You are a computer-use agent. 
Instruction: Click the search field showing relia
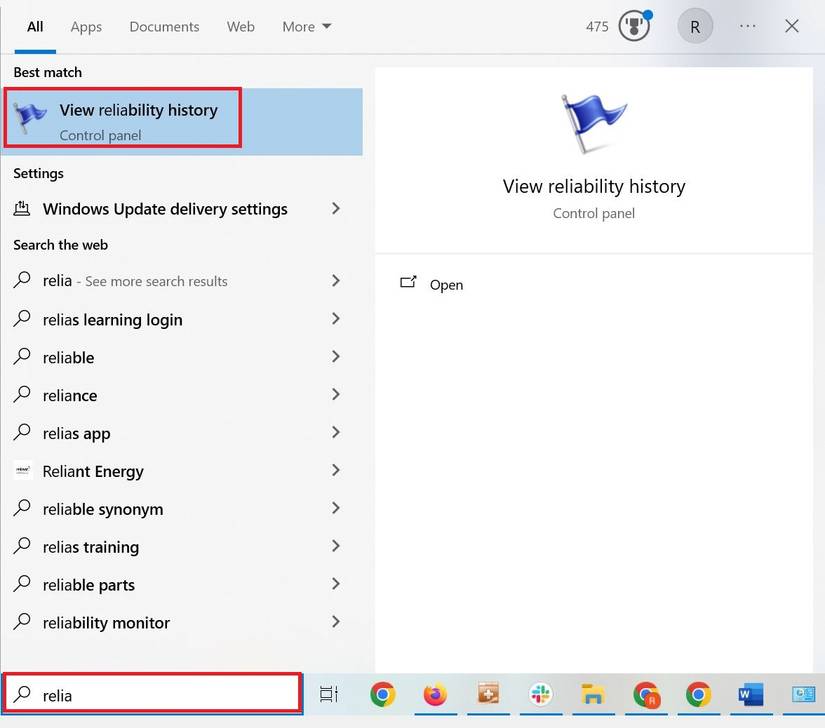[152, 692]
